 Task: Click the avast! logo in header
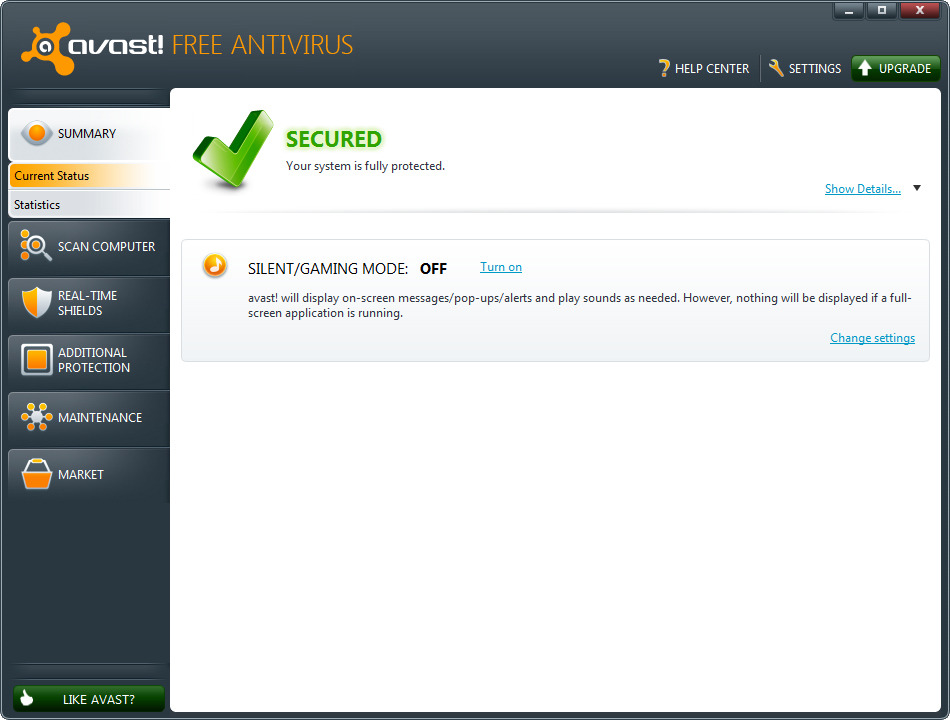point(92,48)
